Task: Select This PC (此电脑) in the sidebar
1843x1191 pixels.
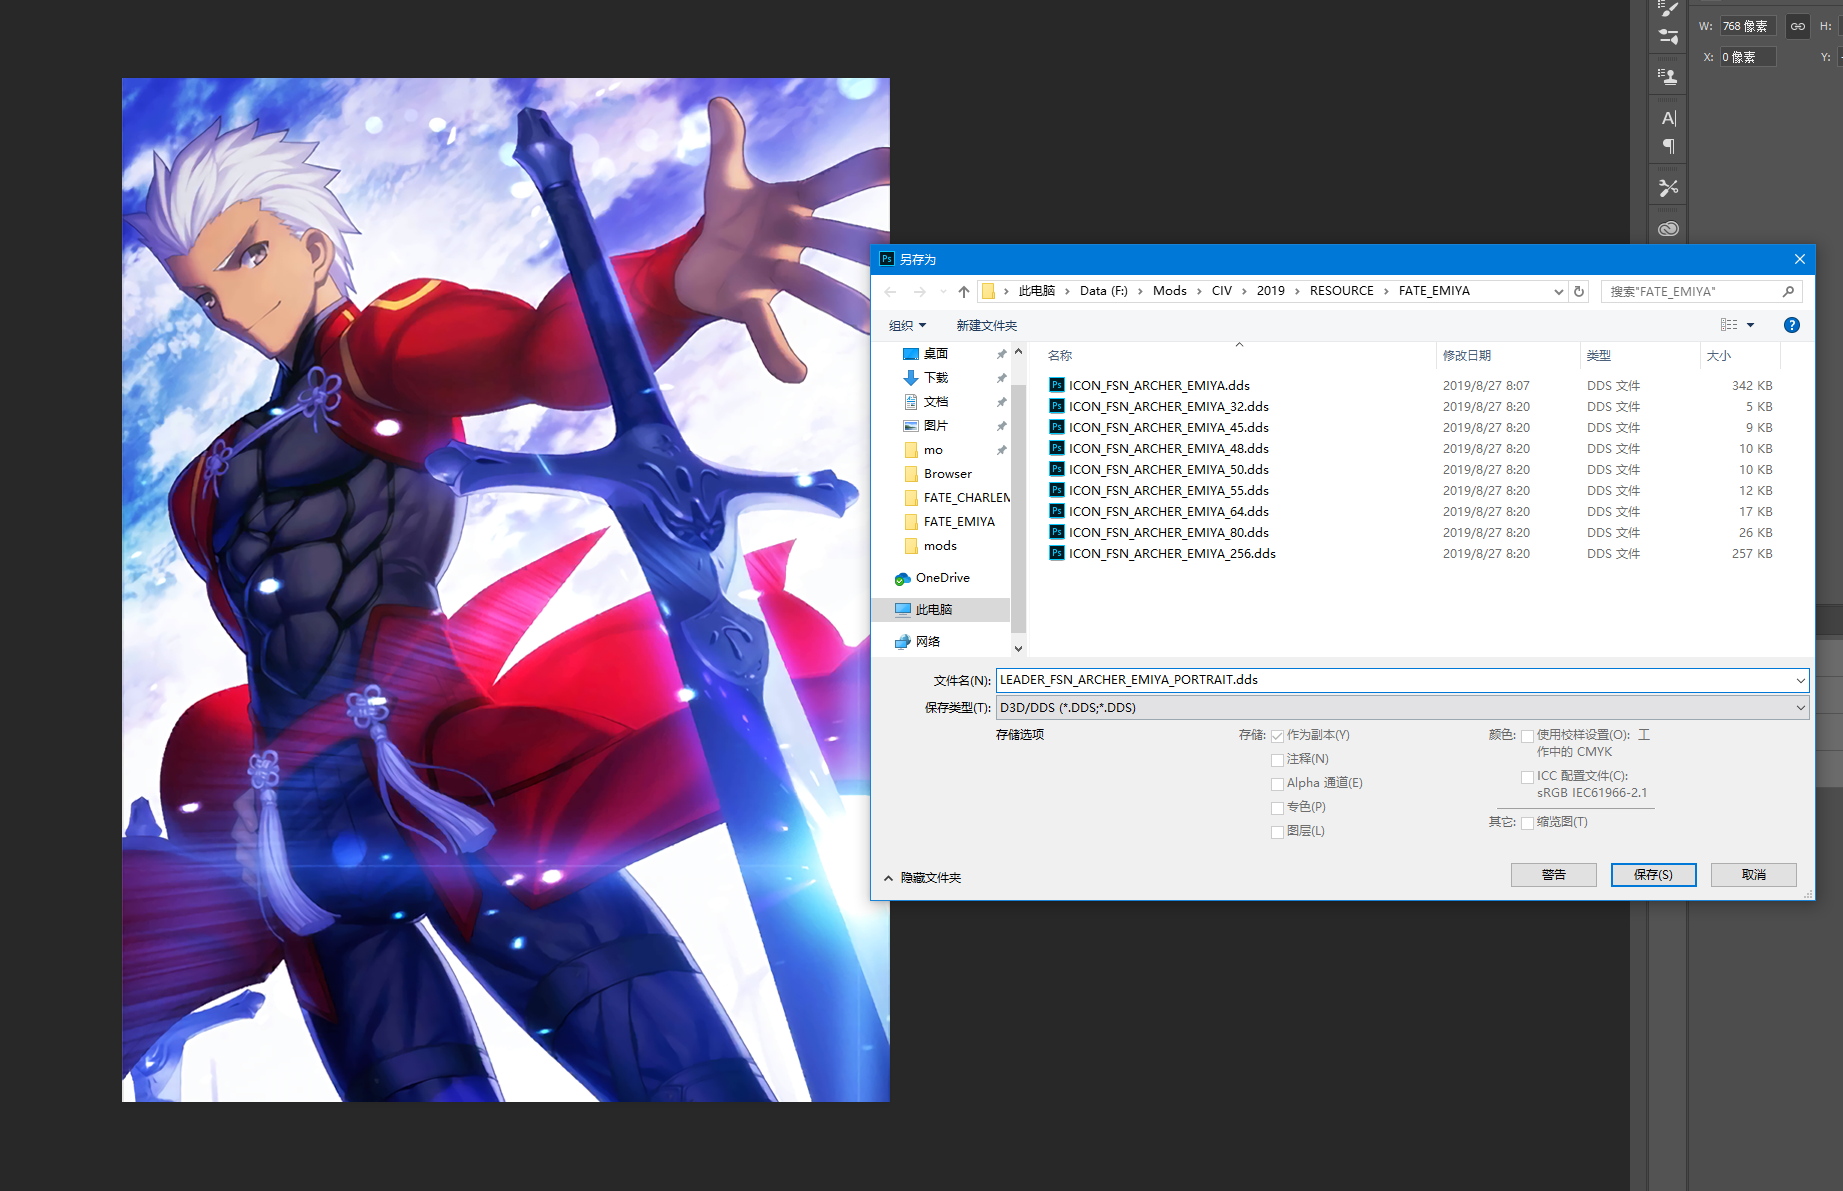Action: [x=941, y=610]
